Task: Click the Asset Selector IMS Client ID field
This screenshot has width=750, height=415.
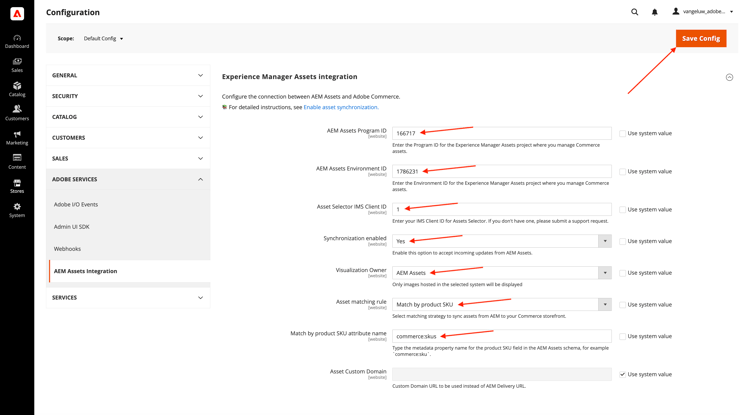Action: [502, 209]
